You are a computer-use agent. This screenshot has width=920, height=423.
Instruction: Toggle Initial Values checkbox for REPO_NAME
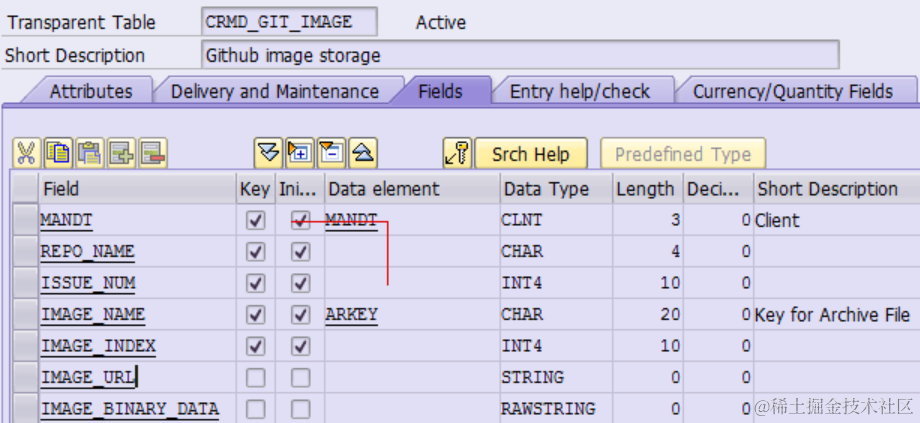pos(300,252)
